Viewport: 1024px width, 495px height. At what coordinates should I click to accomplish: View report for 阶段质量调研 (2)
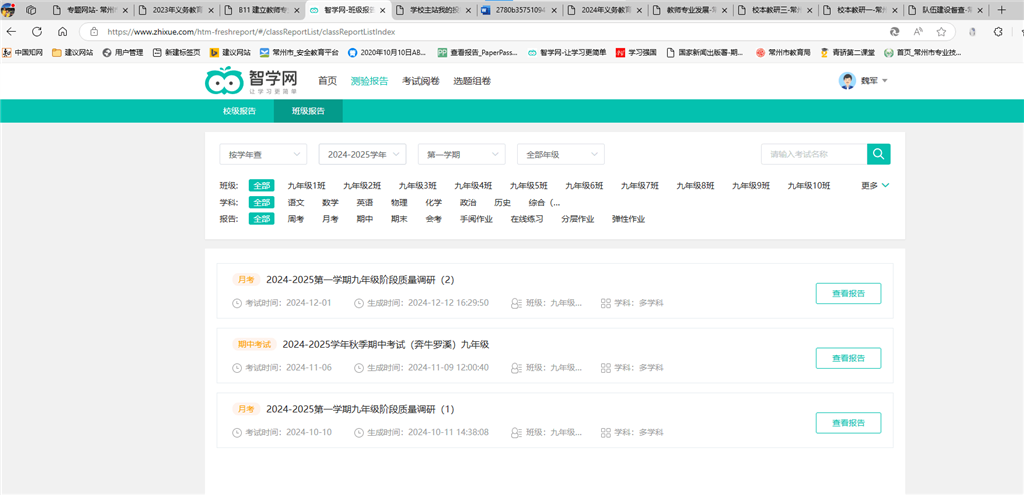pyautogui.click(x=848, y=293)
